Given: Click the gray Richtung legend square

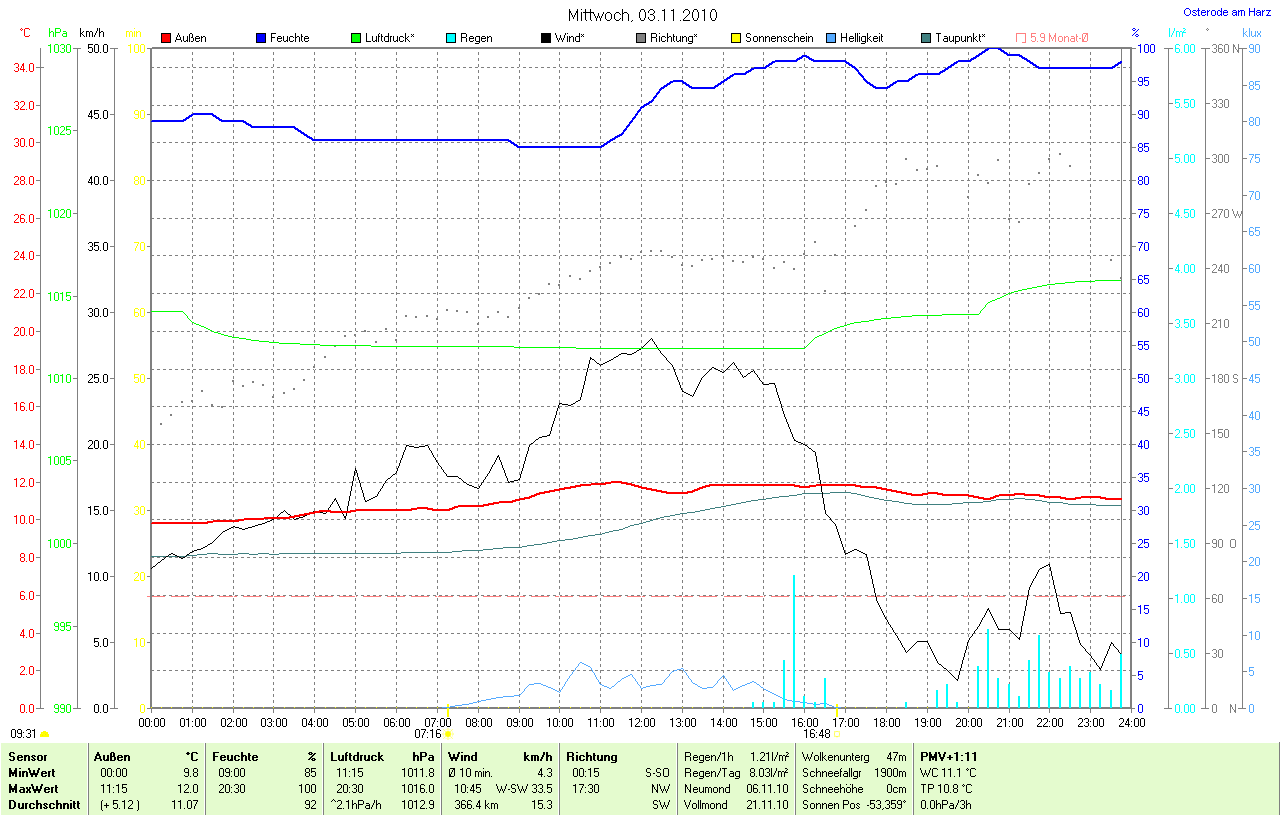Looking at the screenshot, I should [641, 38].
